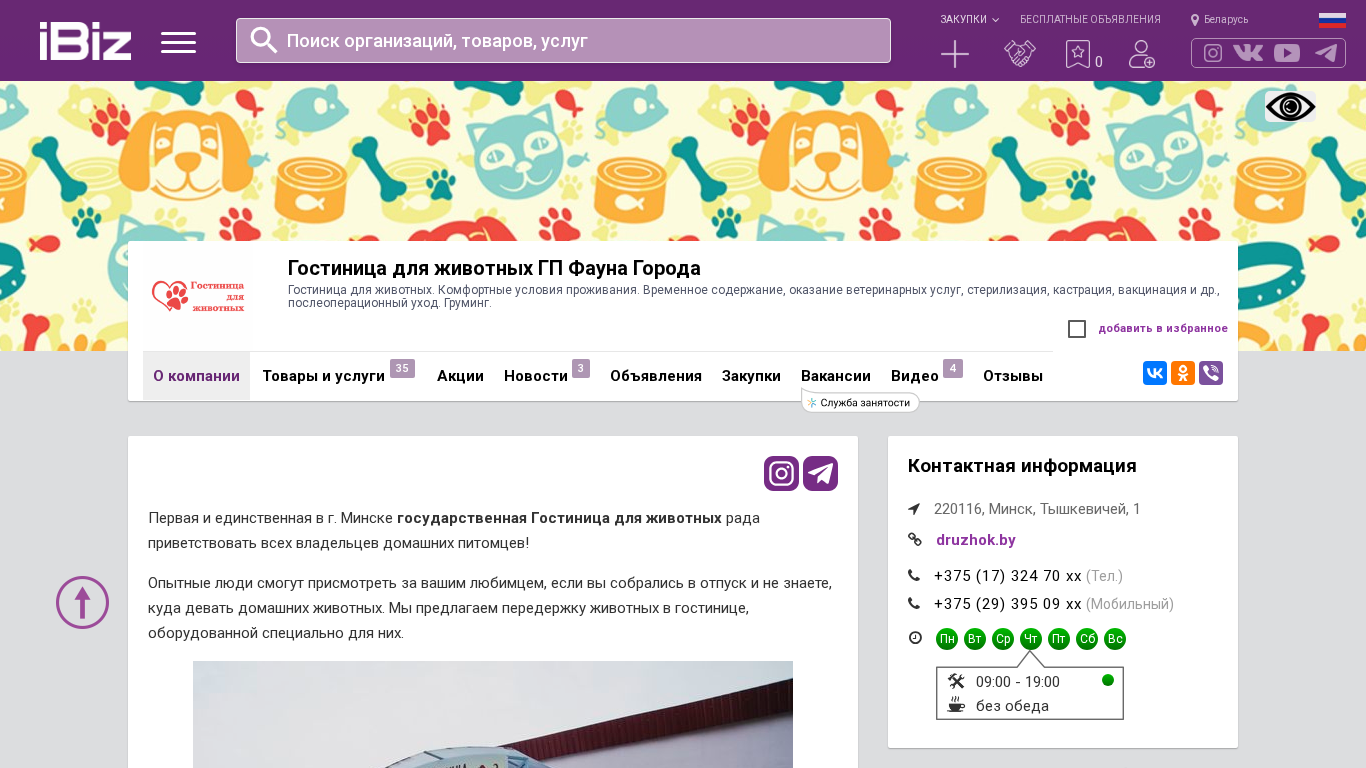
Task: Share page via blue VK button
Action: tap(1155, 374)
